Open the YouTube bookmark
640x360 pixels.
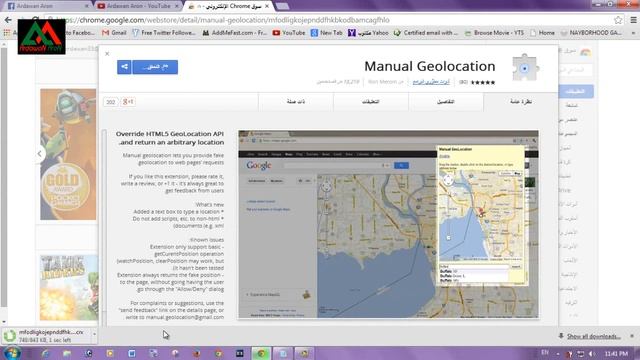[289, 33]
